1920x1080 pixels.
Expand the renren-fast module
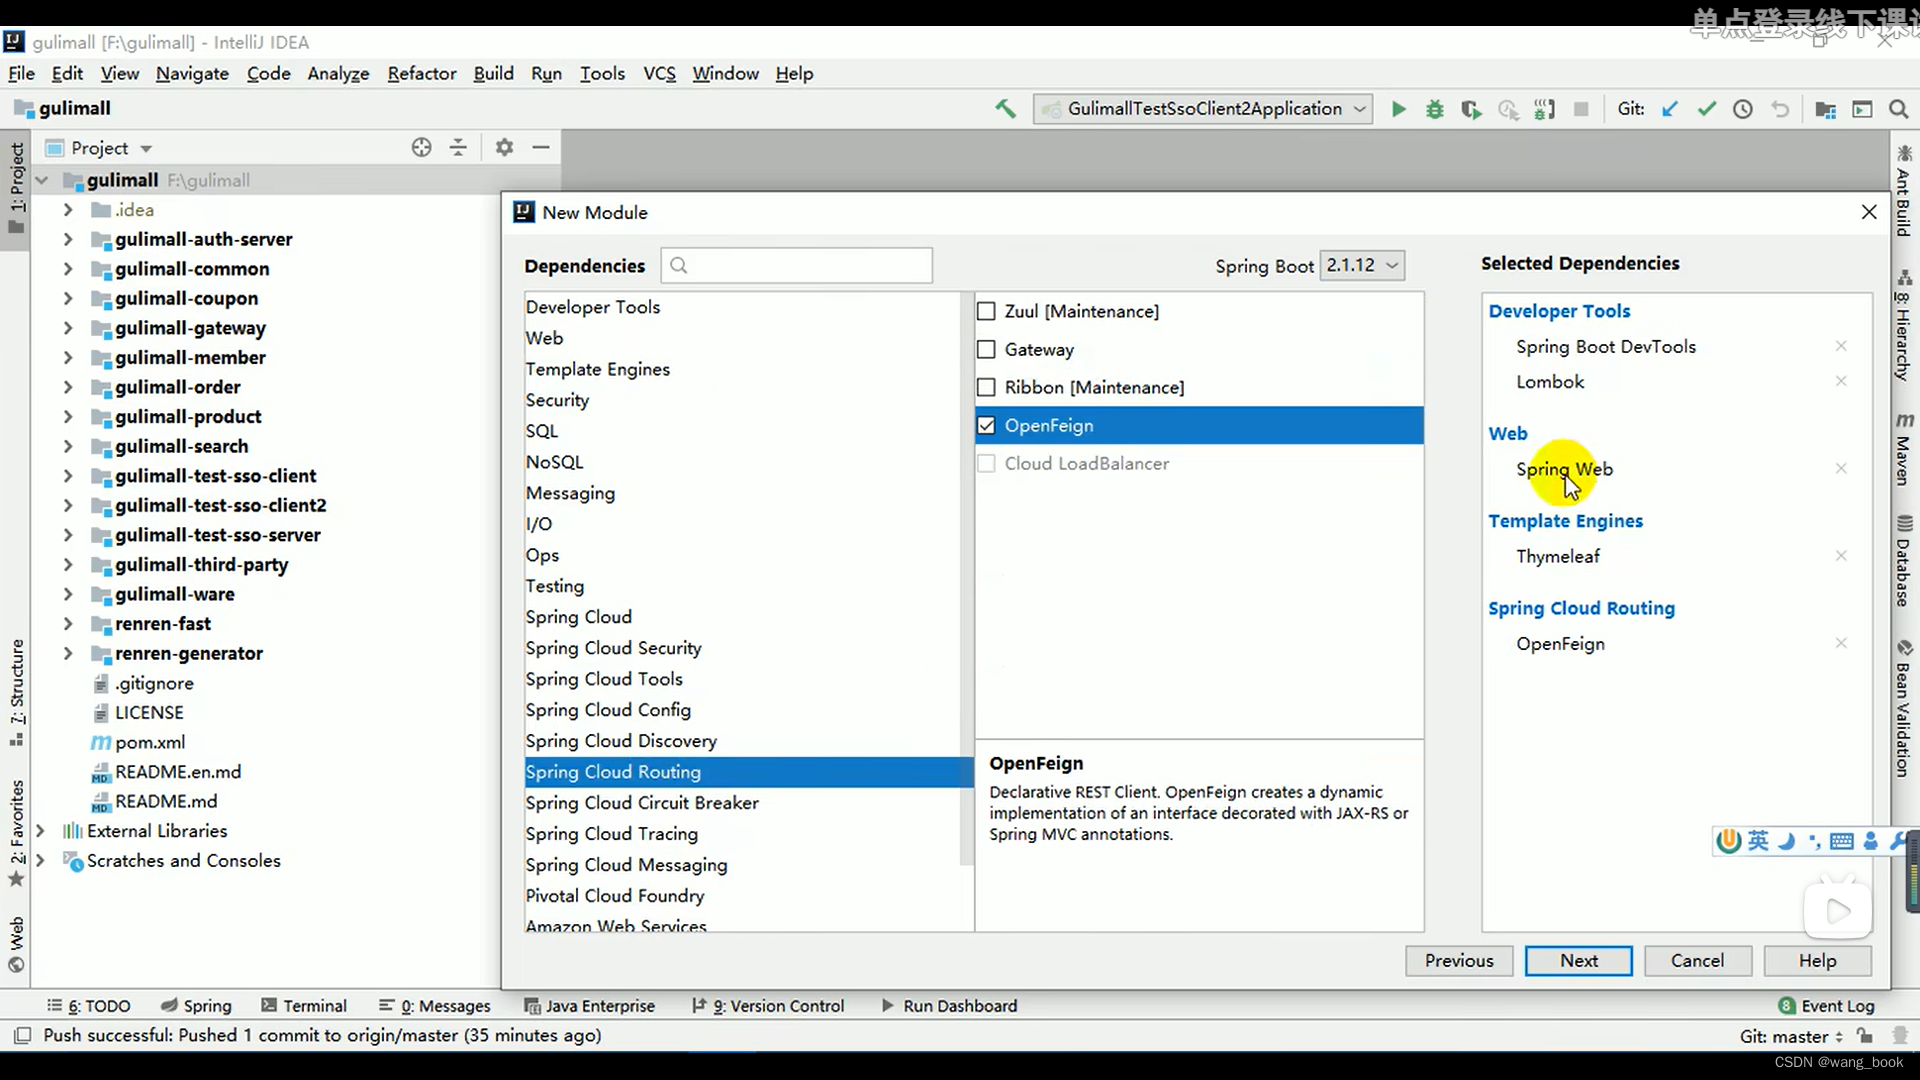[x=67, y=623]
